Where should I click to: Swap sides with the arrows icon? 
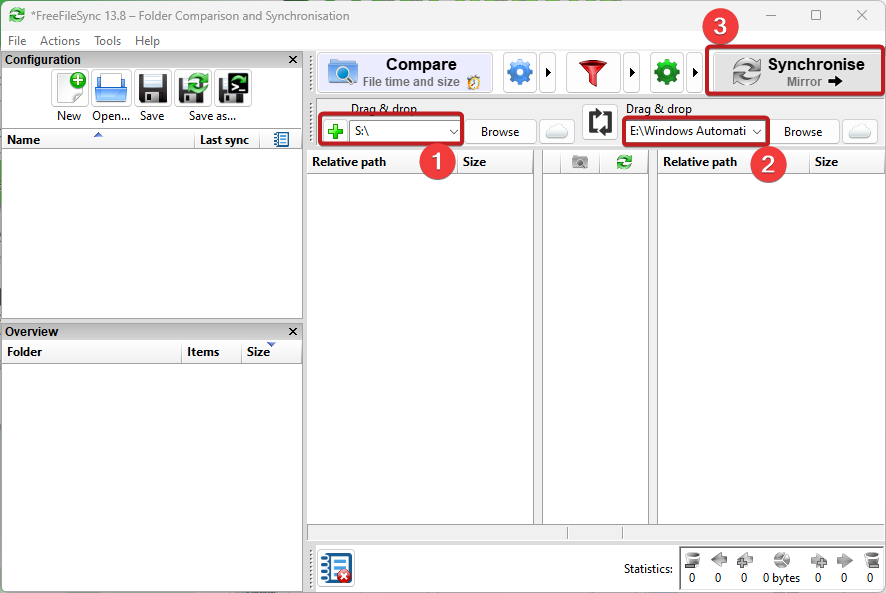[600, 122]
